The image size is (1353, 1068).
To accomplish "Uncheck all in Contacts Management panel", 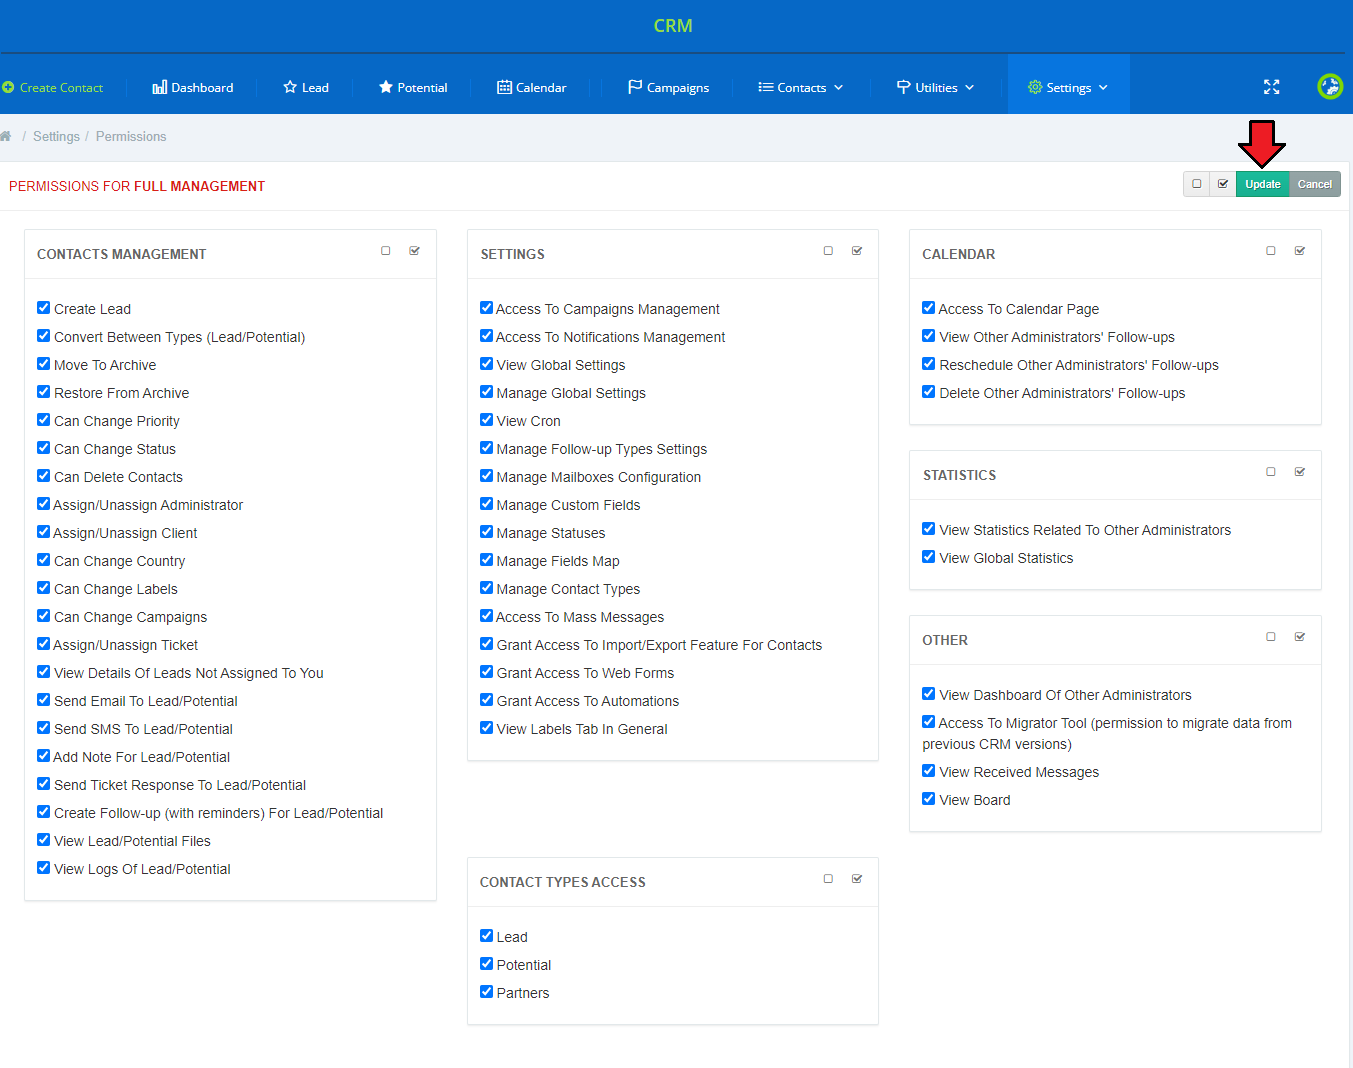I will pyautogui.click(x=386, y=251).
